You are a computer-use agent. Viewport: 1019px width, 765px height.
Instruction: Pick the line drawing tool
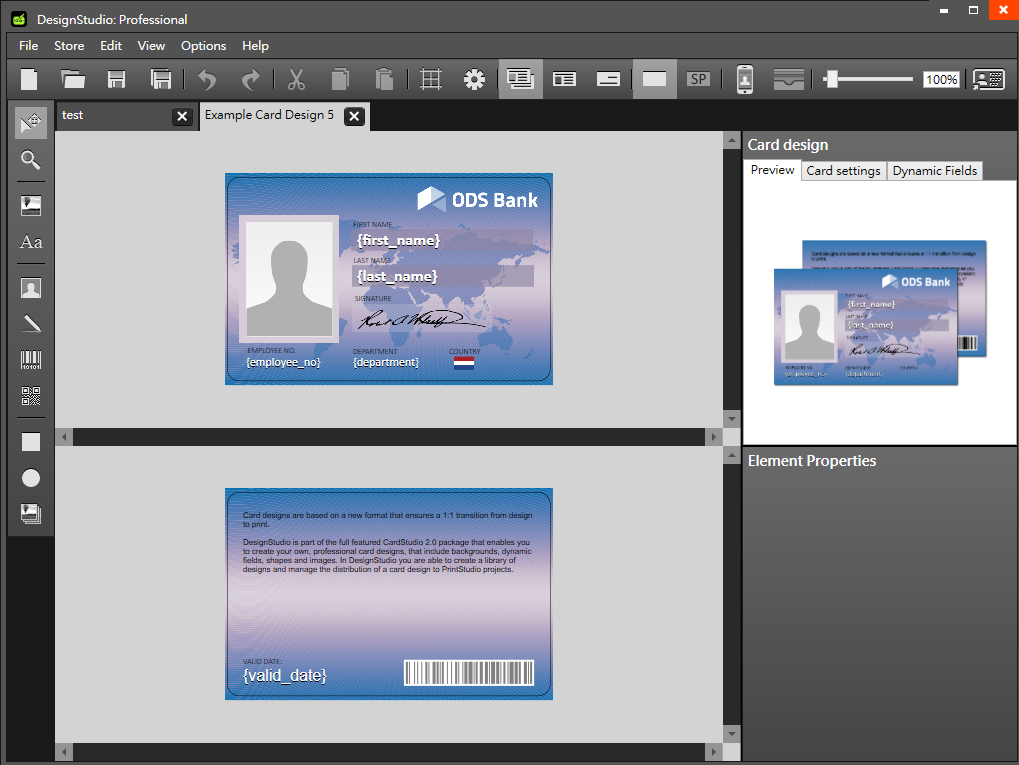point(31,324)
